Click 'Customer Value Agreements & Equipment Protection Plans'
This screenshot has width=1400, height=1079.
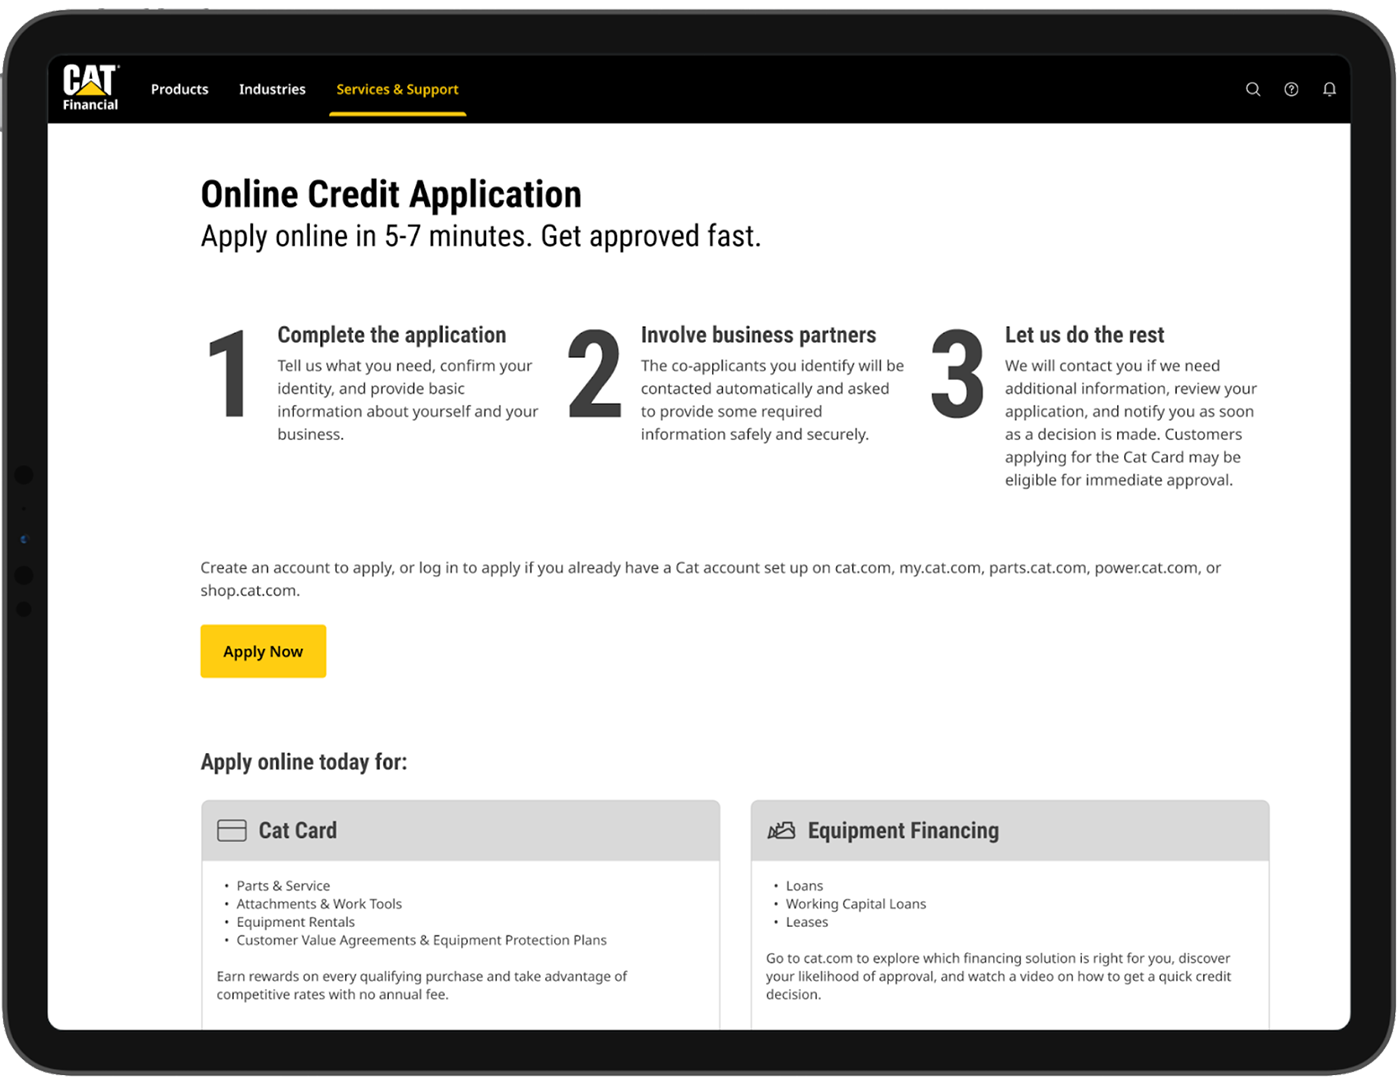[x=421, y=940]
